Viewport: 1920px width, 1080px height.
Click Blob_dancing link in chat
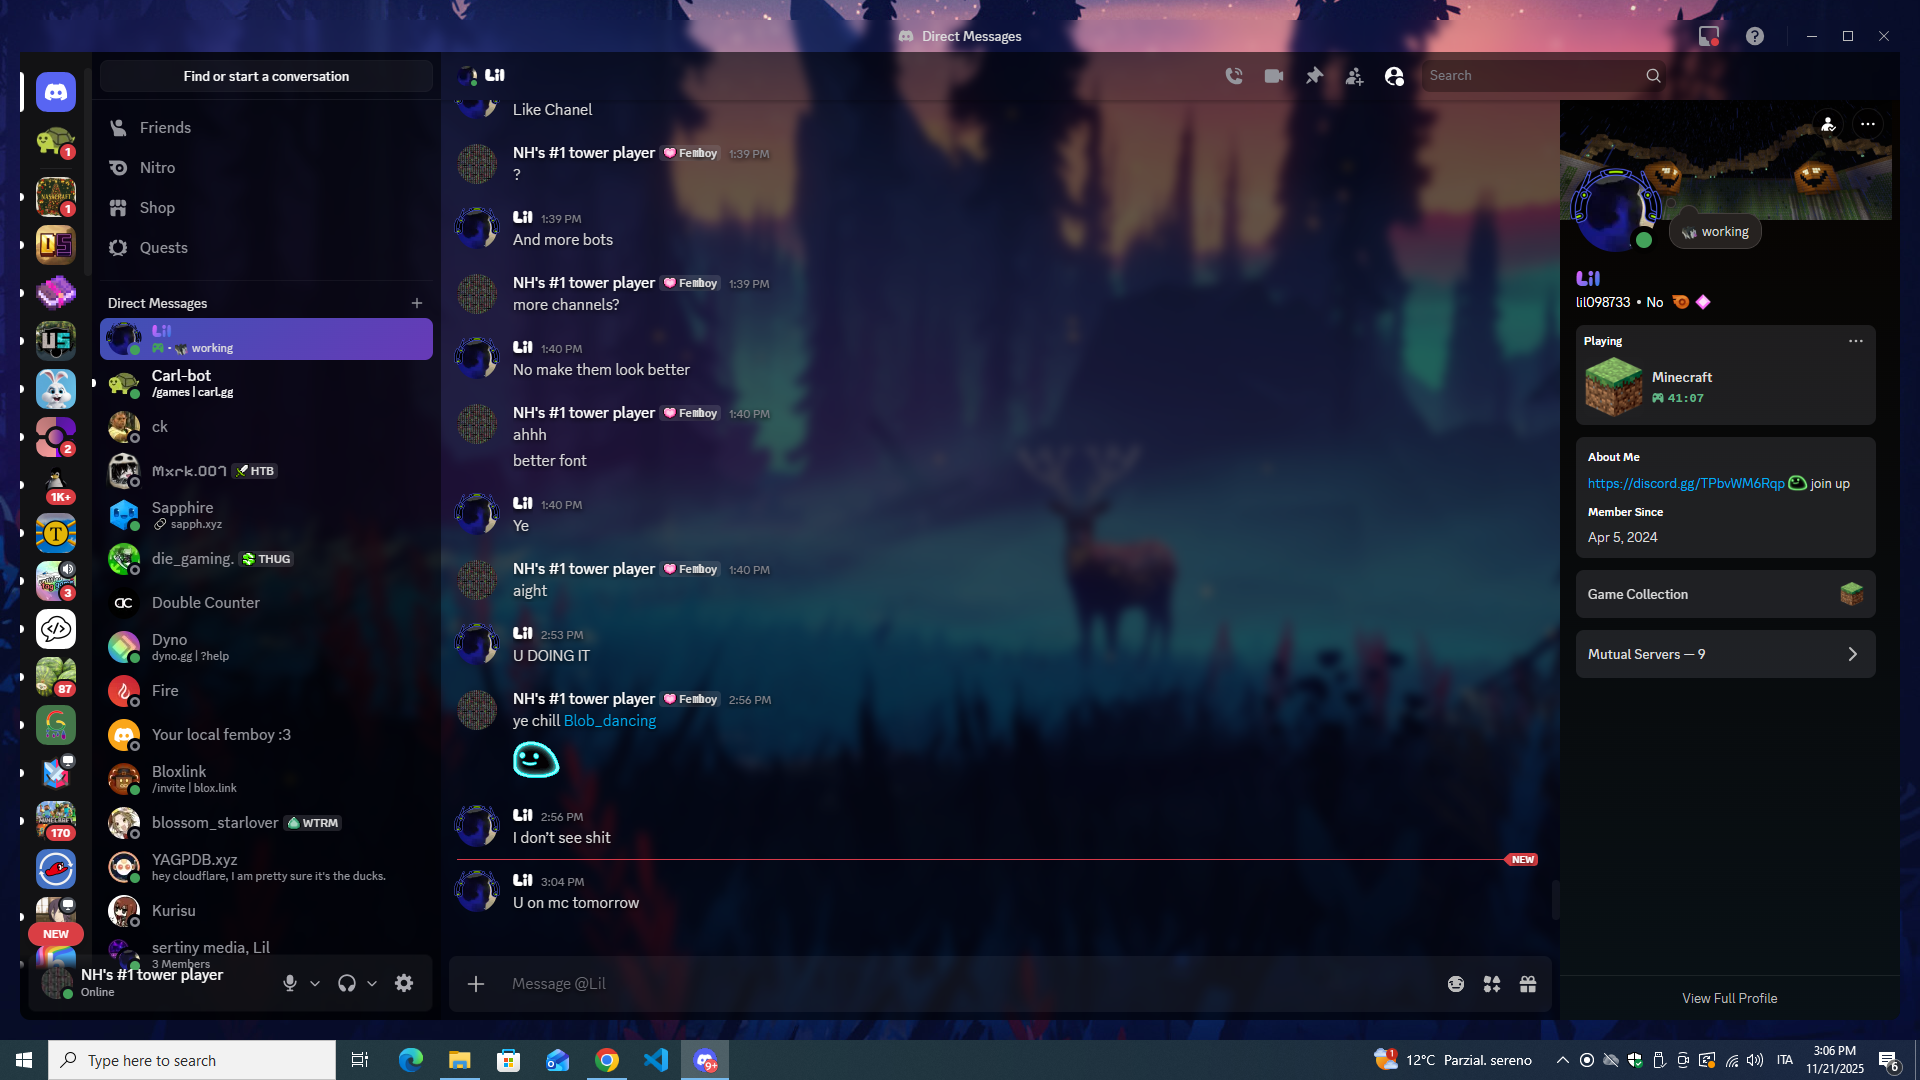click(x=610, y=721)
